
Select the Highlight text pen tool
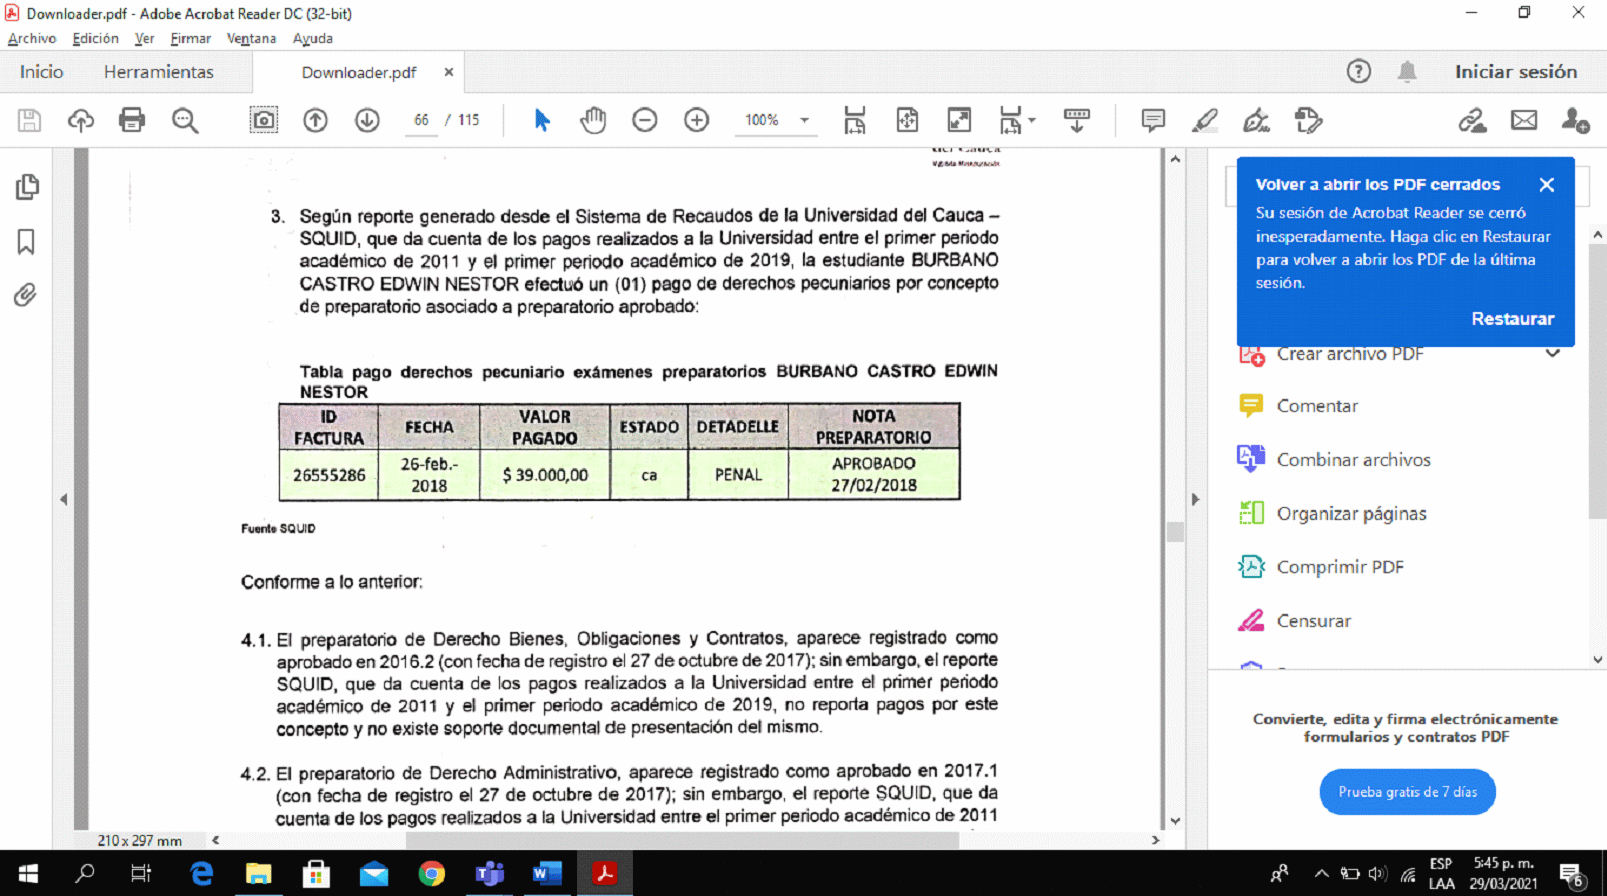coord(1204,120)
